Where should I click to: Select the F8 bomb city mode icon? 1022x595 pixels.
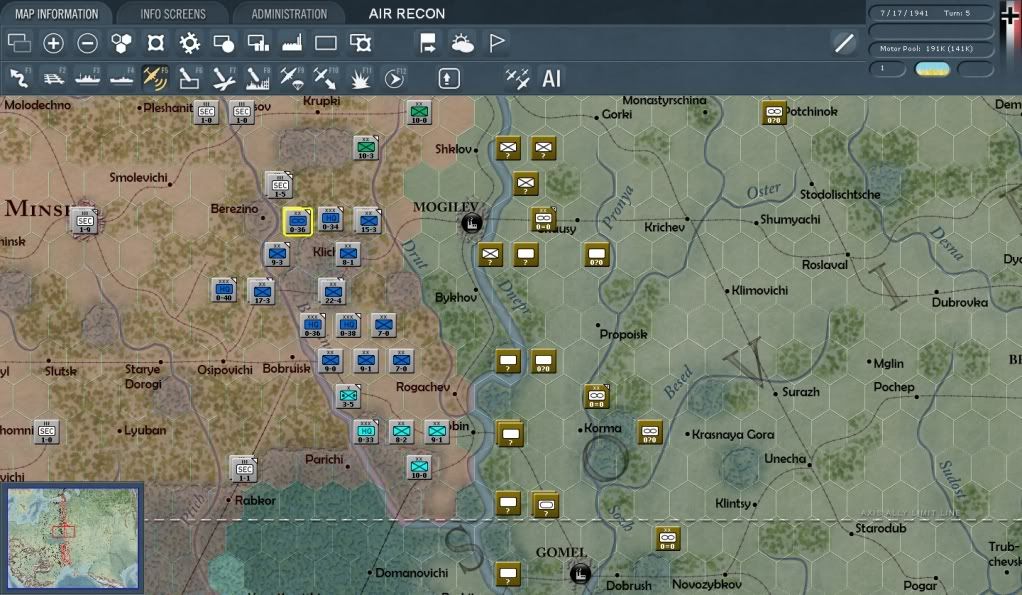click(x=257, y=79)
